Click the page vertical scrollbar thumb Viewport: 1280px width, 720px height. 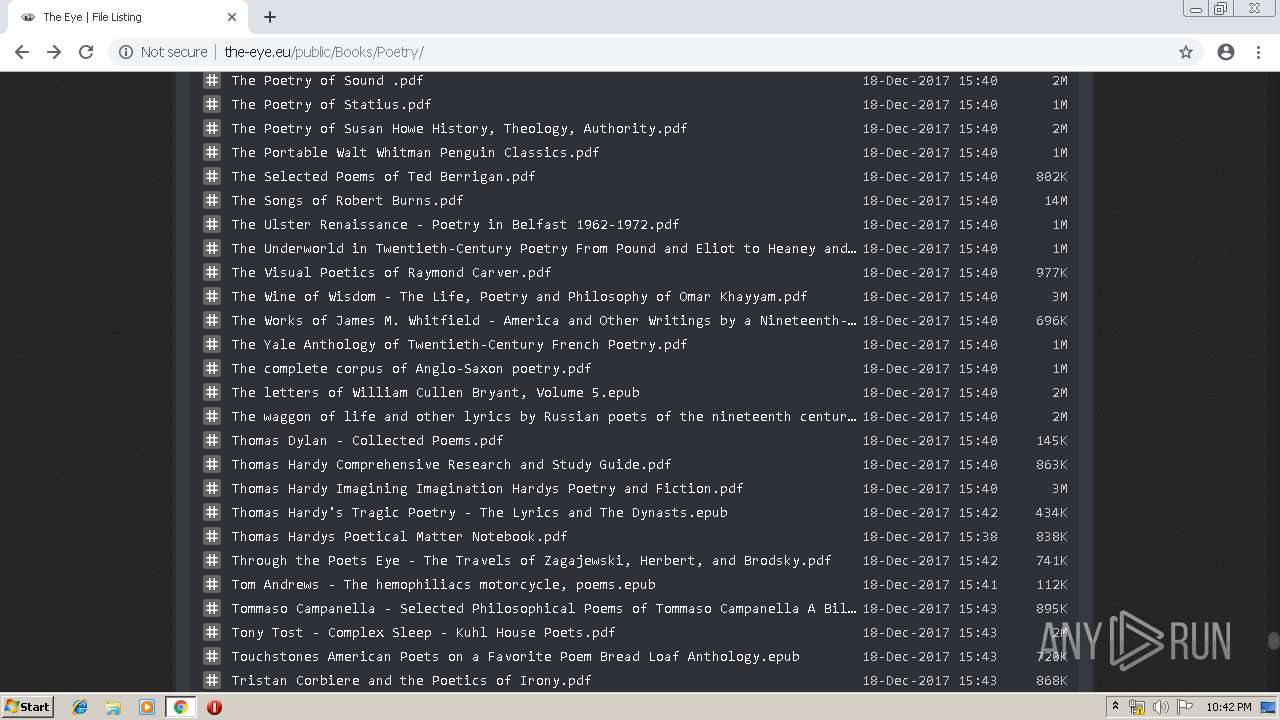pyautogui.click(x=1273, y=641)
